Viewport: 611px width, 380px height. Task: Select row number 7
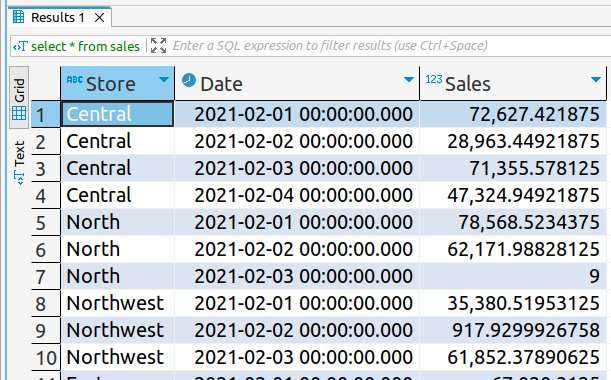click(46, 276)
